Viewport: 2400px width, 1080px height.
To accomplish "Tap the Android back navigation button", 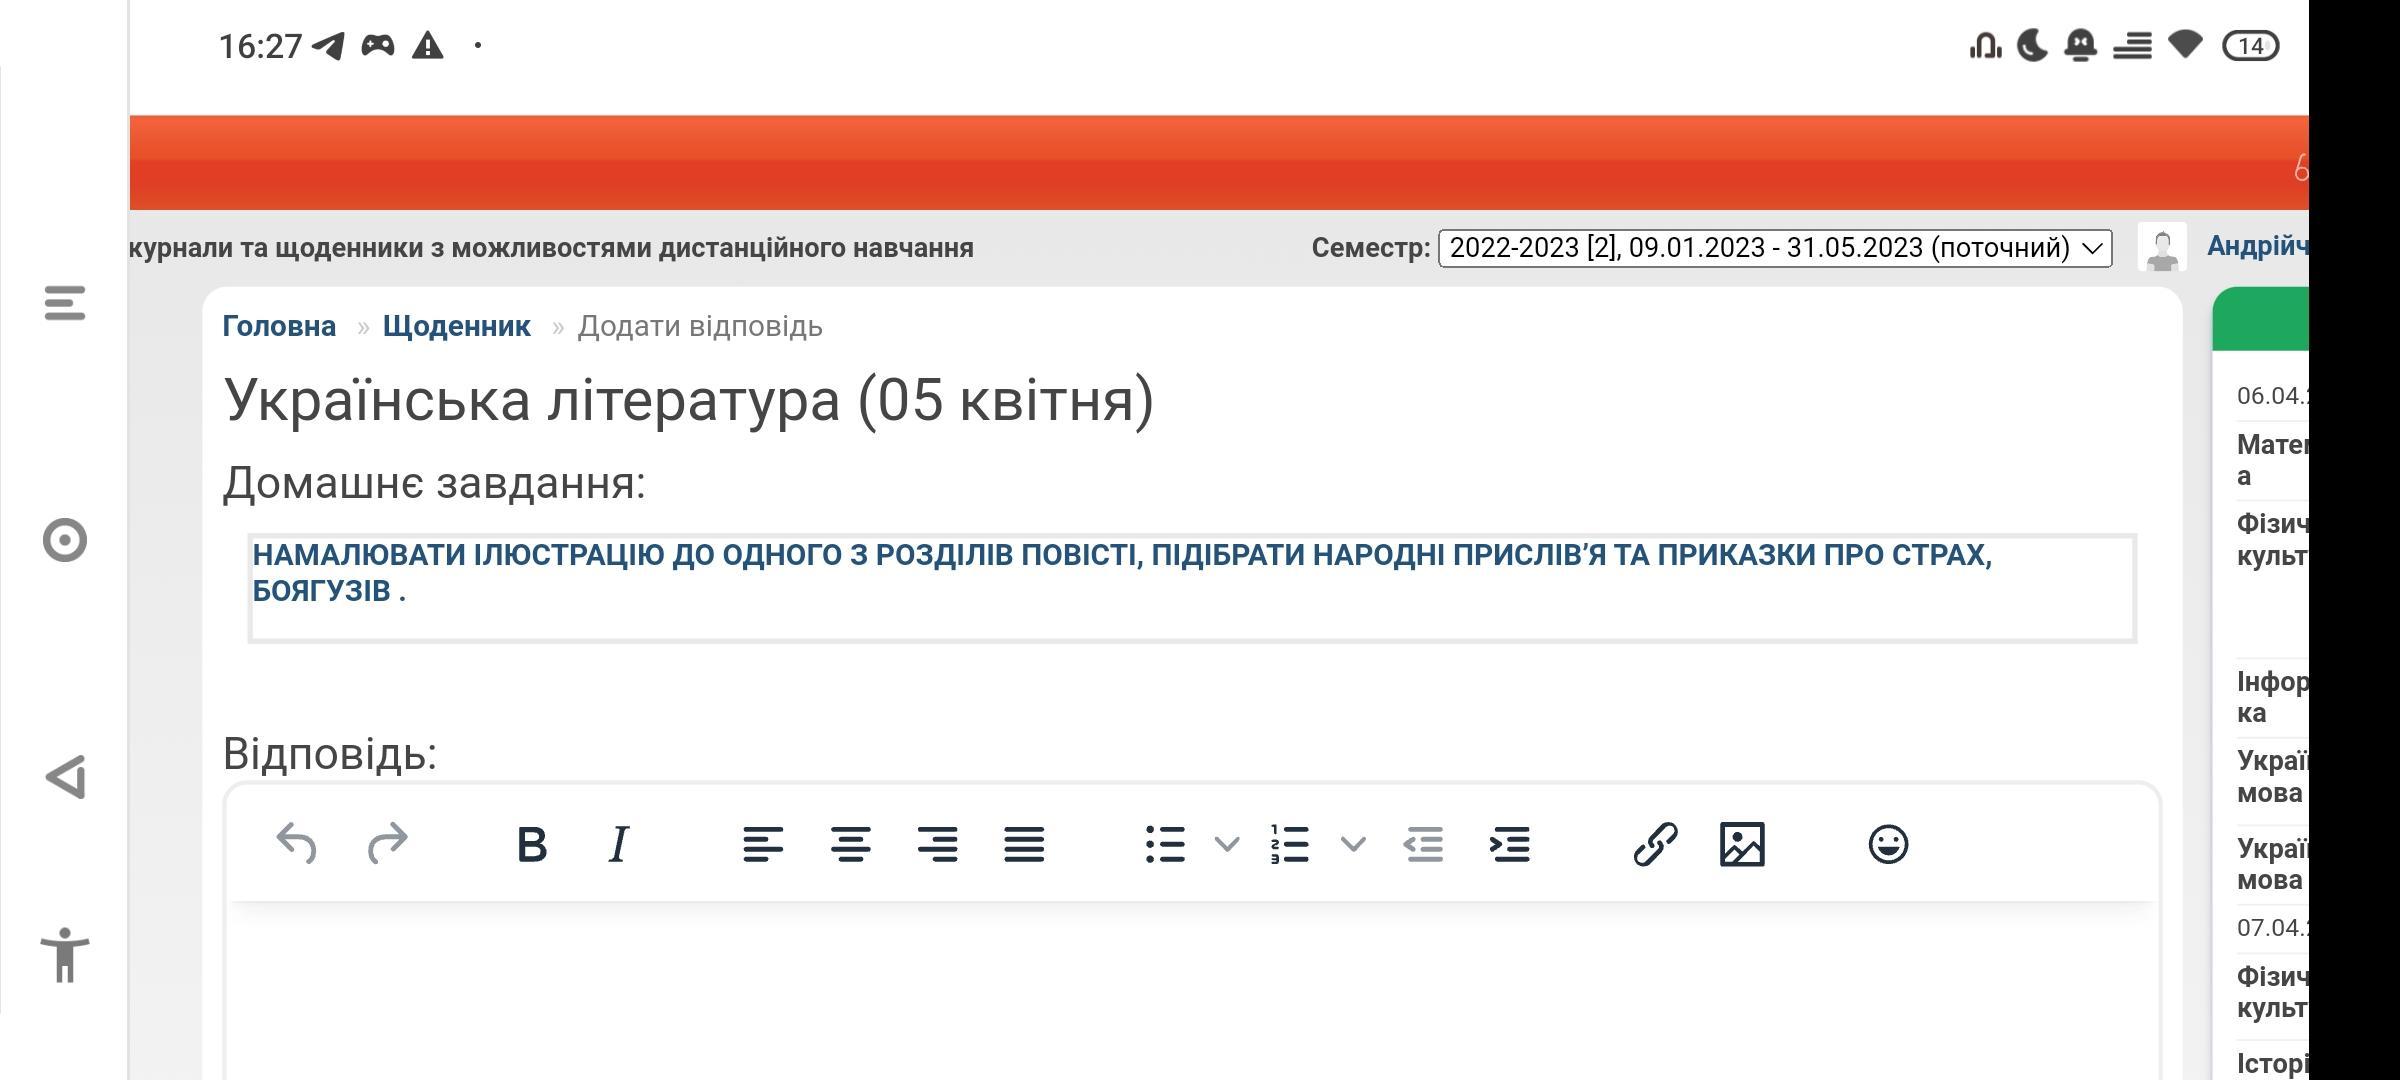I will (x=66, y=777).
